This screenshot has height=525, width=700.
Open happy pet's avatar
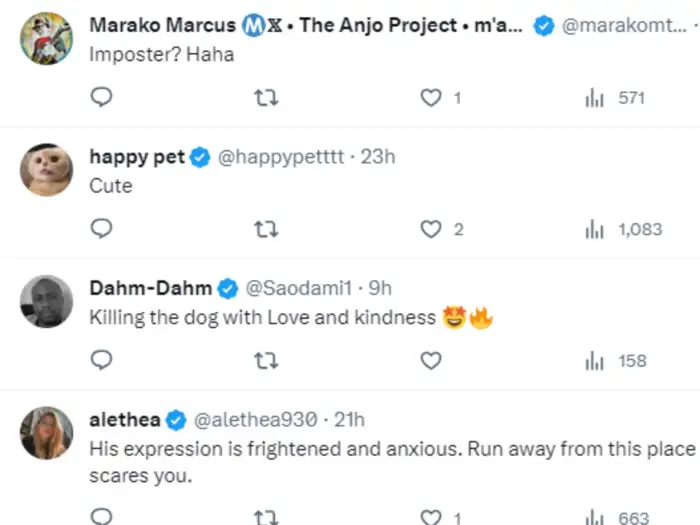(x=46, y=170)
